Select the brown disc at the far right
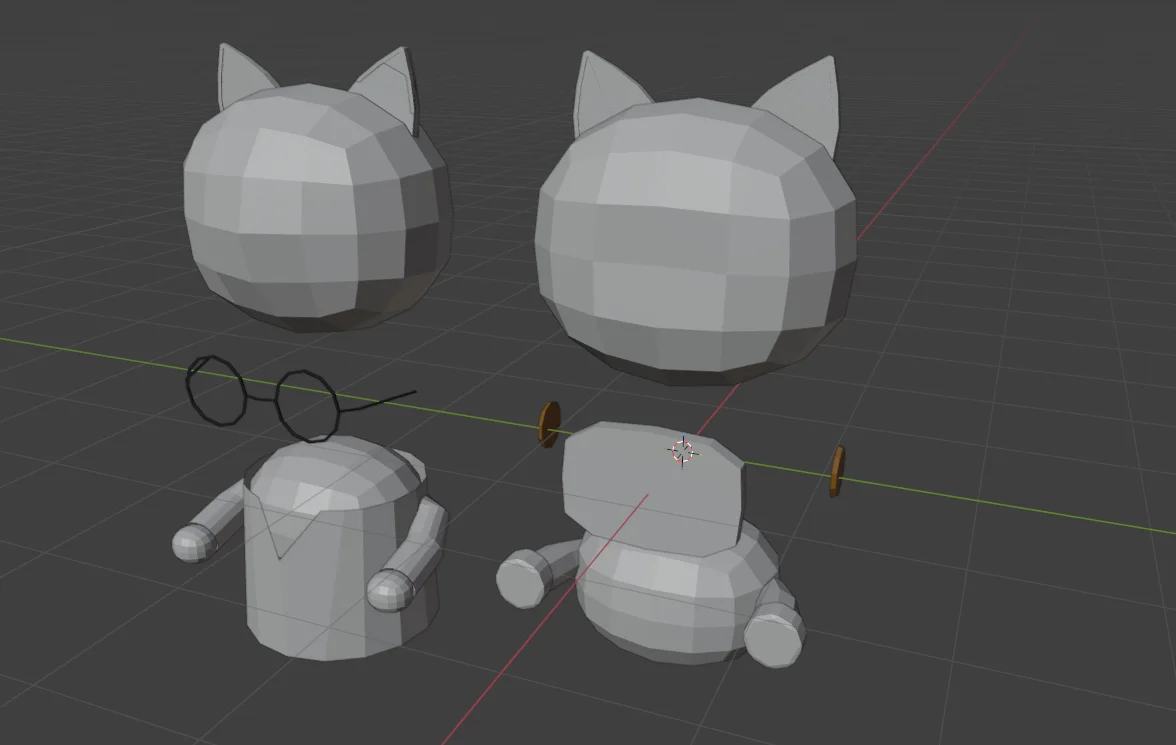The image size is (1176, 745). click(x=837, y=471)
